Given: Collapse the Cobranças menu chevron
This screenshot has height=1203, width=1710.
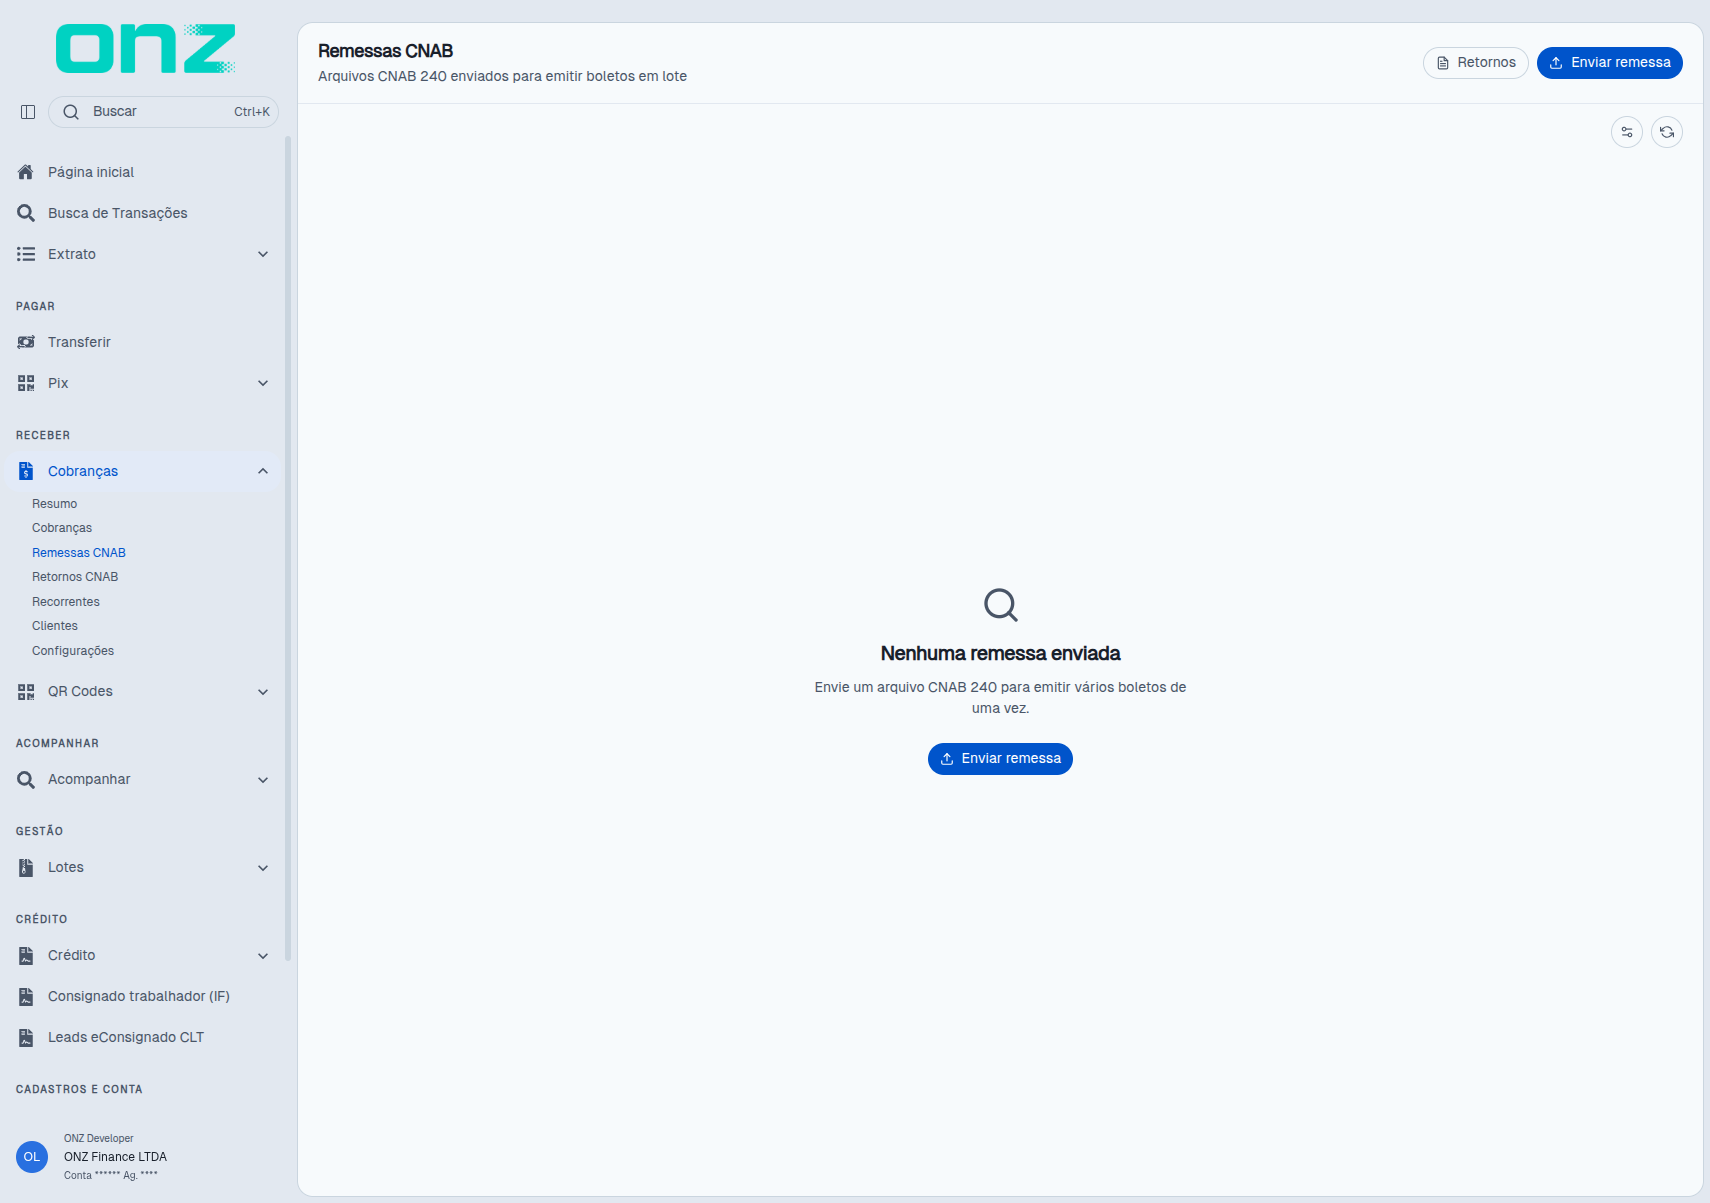Looking at the screenshot, I should 263,471.
